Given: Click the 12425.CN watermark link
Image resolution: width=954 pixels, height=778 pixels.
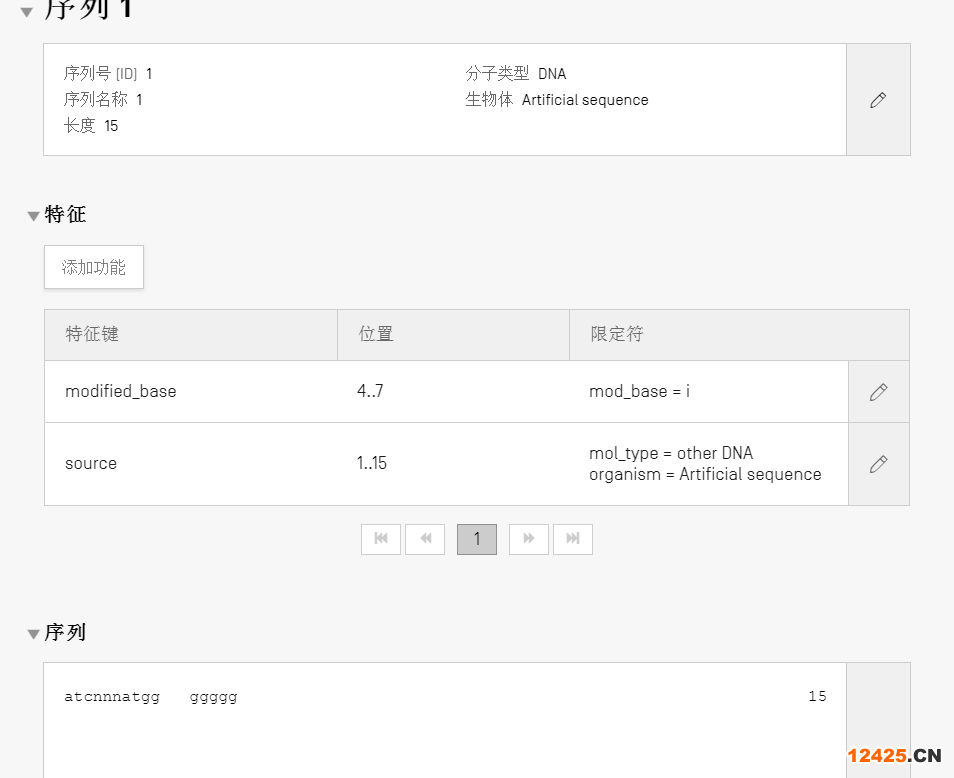Looking at the screenshot, I should (894, 756).
